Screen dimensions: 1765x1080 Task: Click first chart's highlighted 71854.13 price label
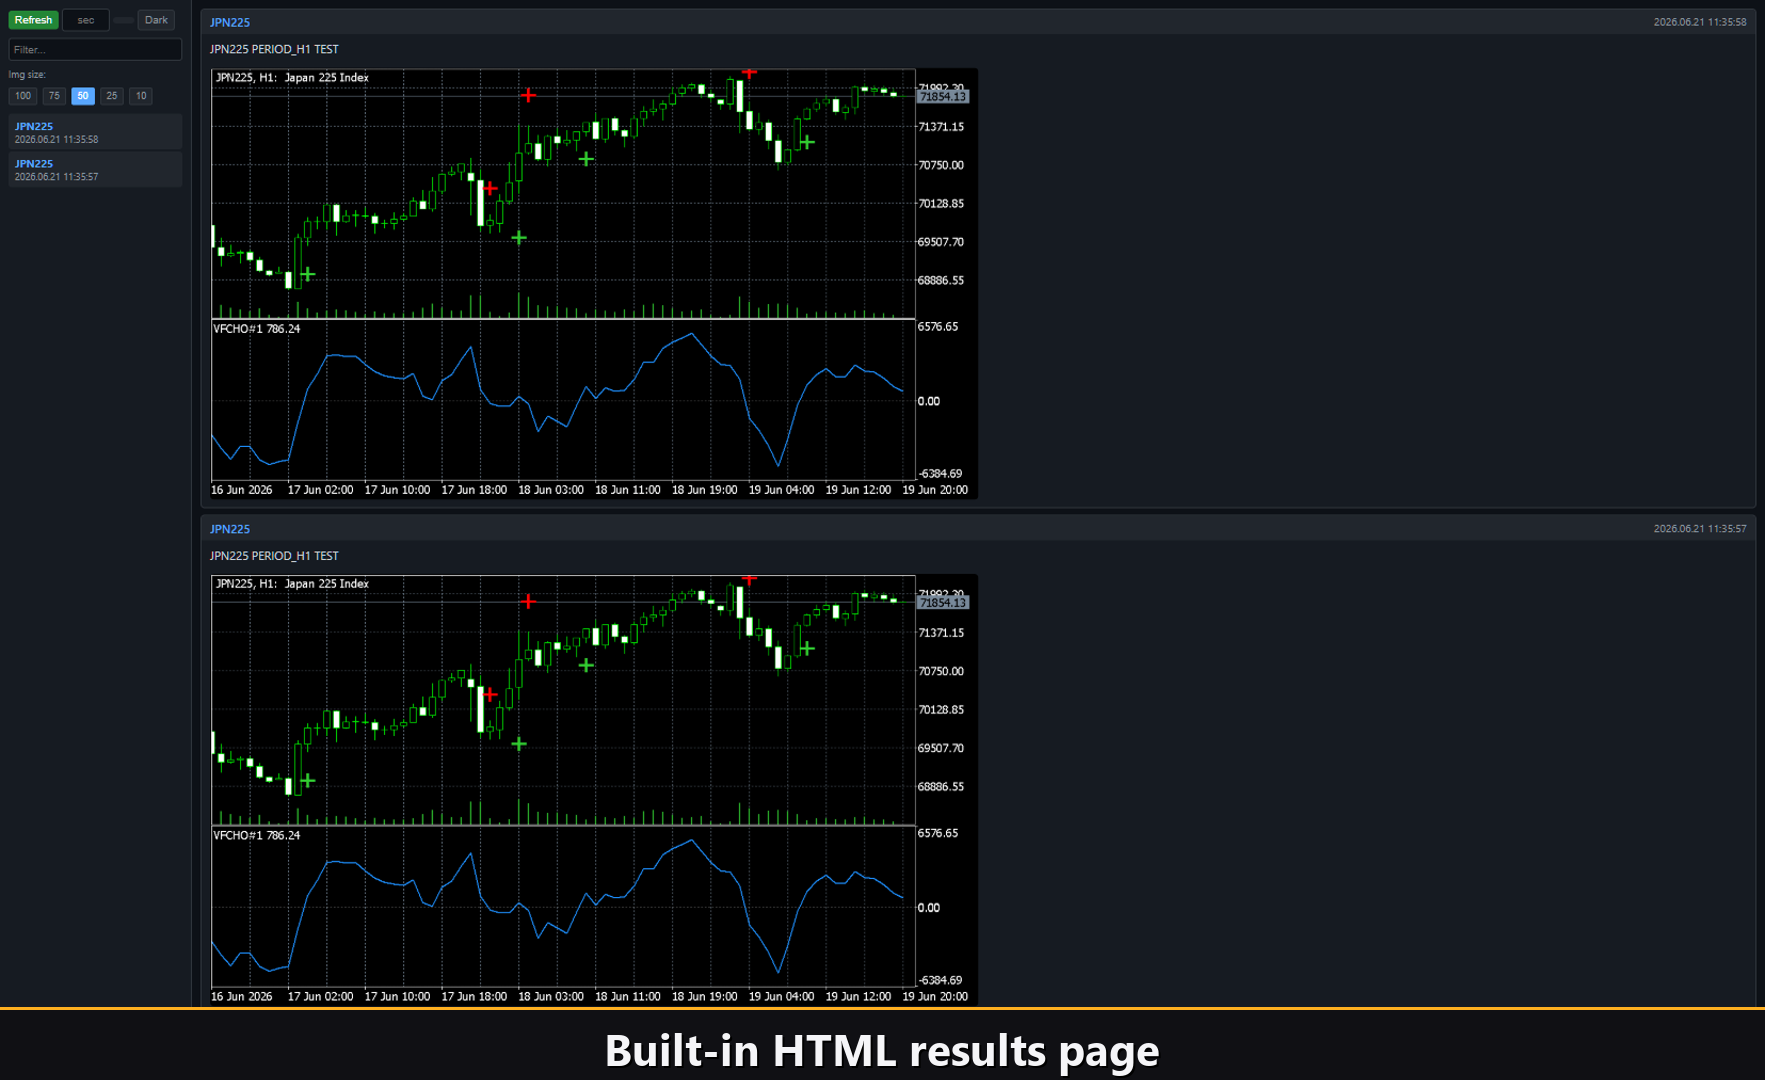click(x=943, y=97)
